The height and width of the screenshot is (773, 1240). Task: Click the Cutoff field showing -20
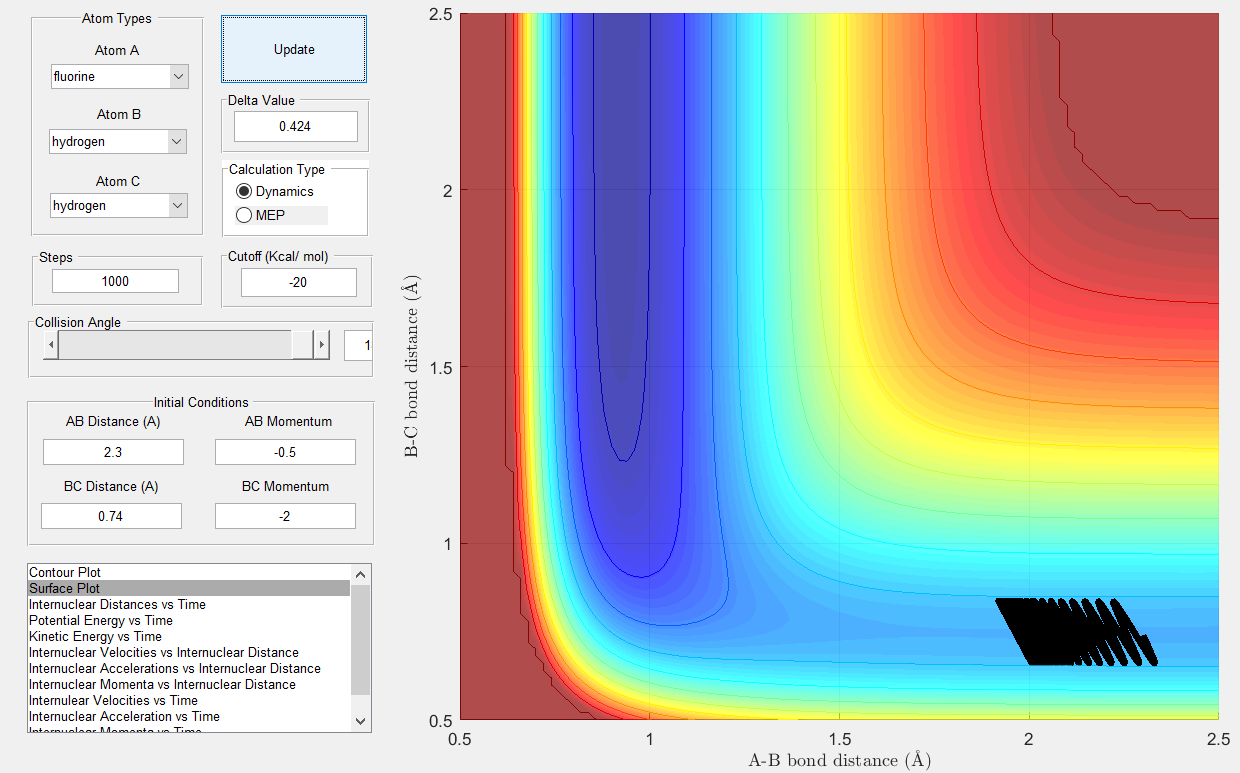point(298,282)
